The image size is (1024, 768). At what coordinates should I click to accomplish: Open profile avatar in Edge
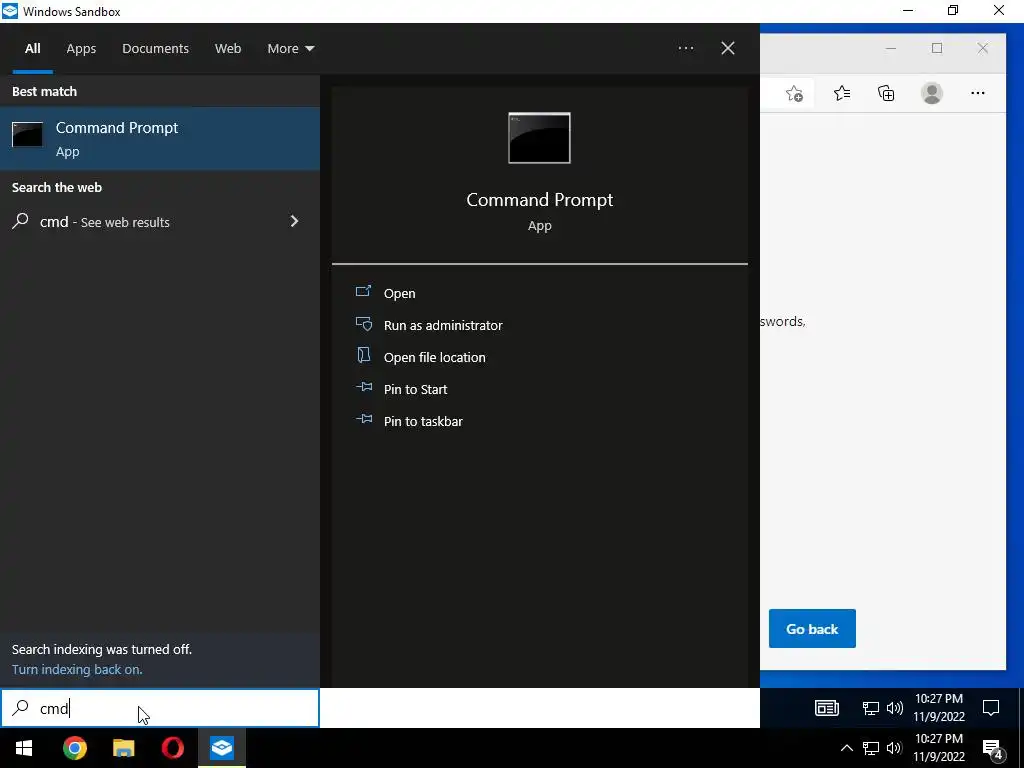932,93
